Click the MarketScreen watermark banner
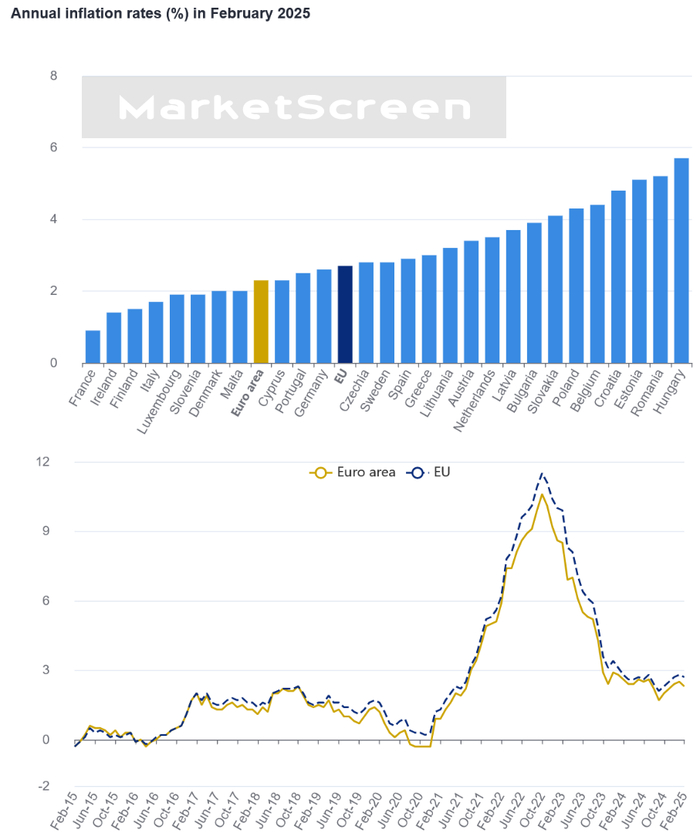Image resolution: width=700 pixels, height=840 pixels. (x=294, y=108)
